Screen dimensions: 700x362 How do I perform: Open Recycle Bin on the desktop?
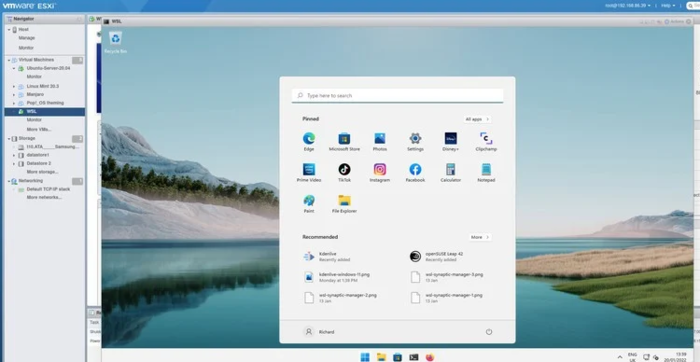(116, 42)
